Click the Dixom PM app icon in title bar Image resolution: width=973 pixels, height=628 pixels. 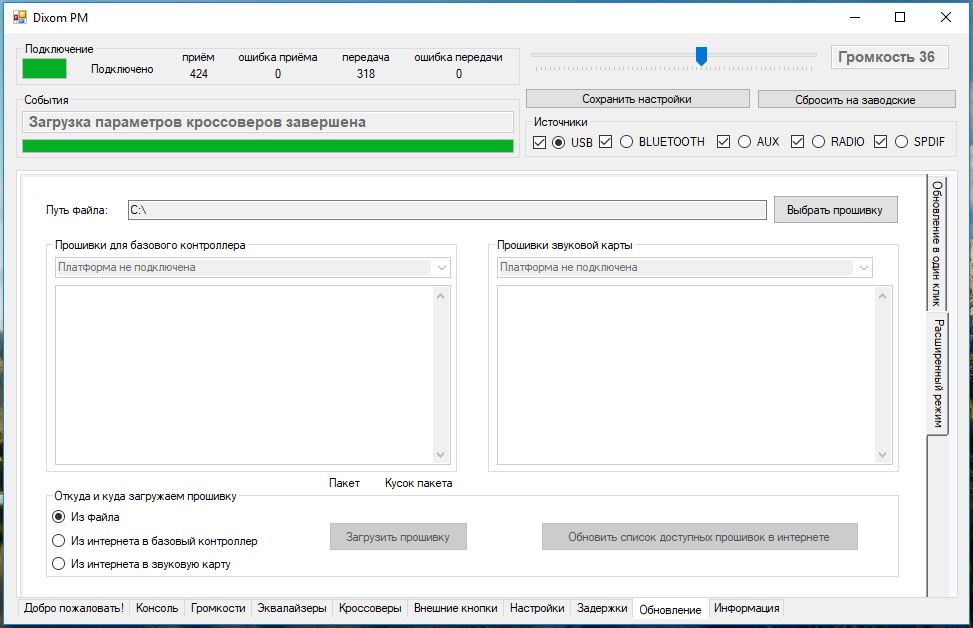click(x=19, y=17)
